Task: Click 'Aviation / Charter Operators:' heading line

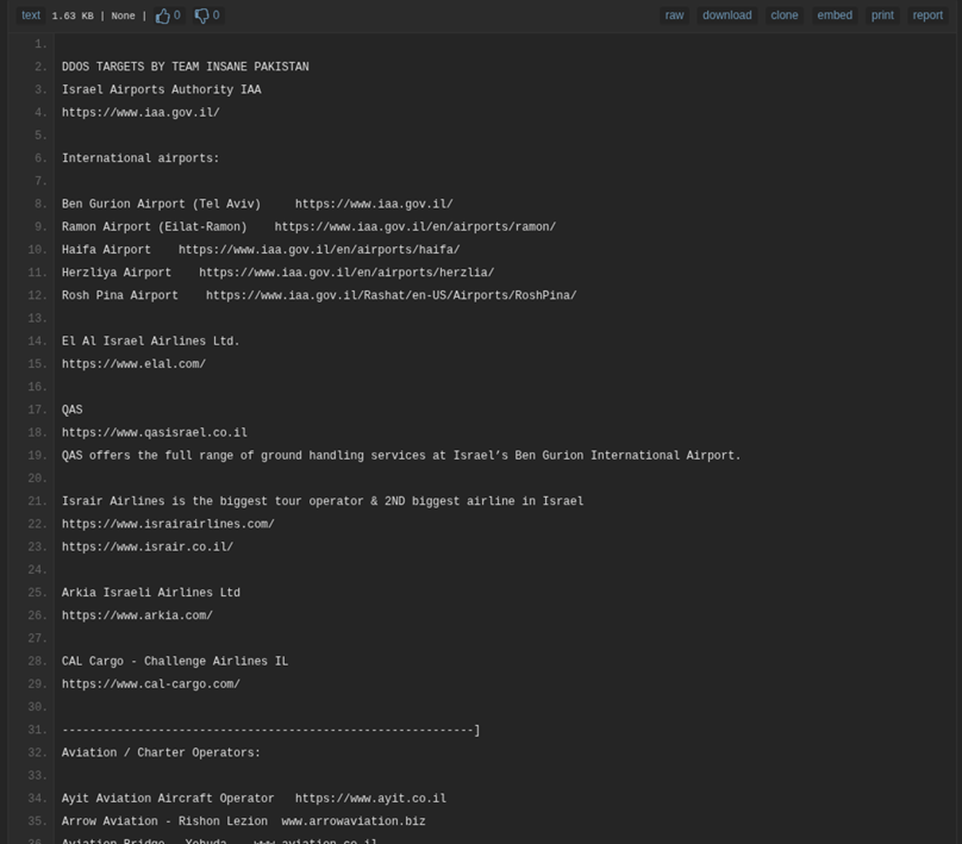Action: 161,753
